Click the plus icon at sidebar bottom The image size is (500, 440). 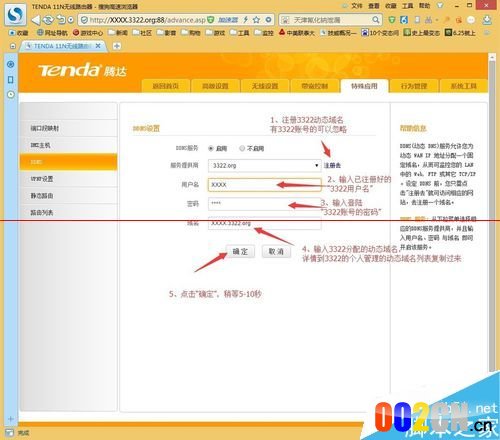point(10,419)
